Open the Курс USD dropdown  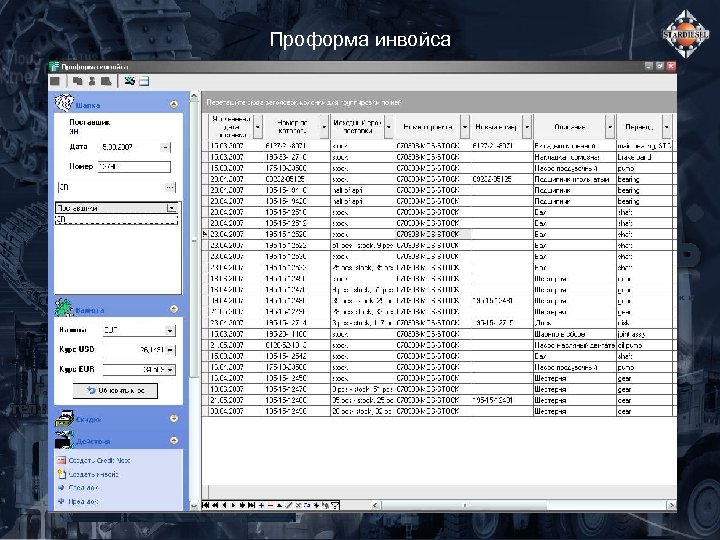(x=170, y=350)
